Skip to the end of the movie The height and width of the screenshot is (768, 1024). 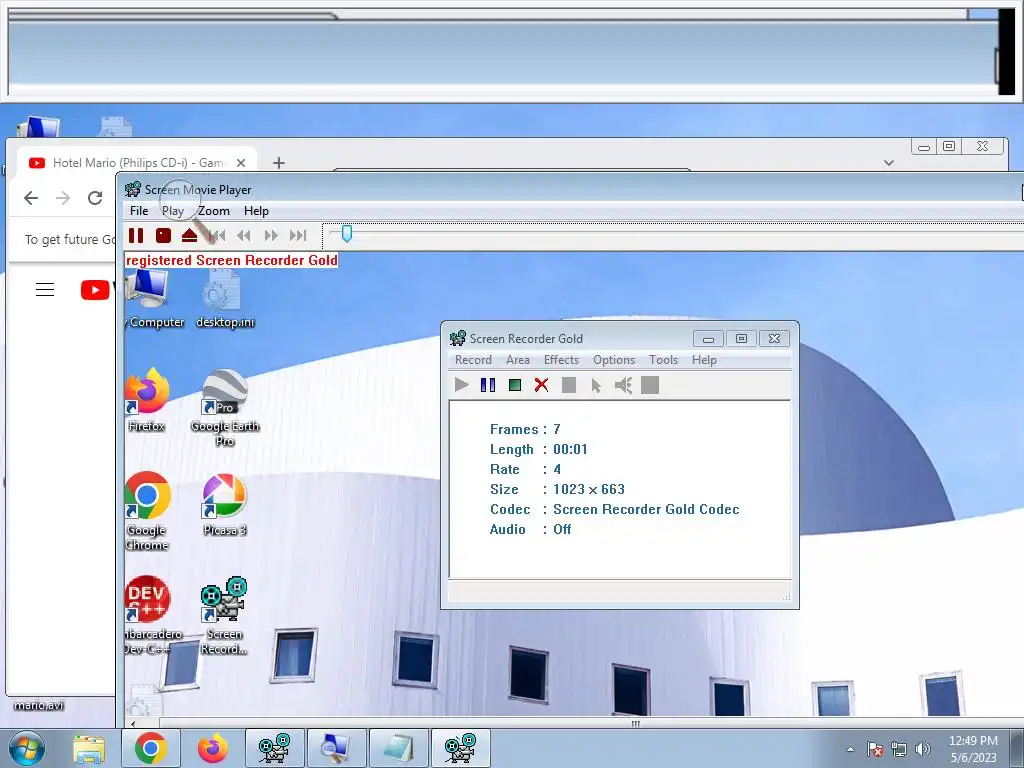coord(298,235)
